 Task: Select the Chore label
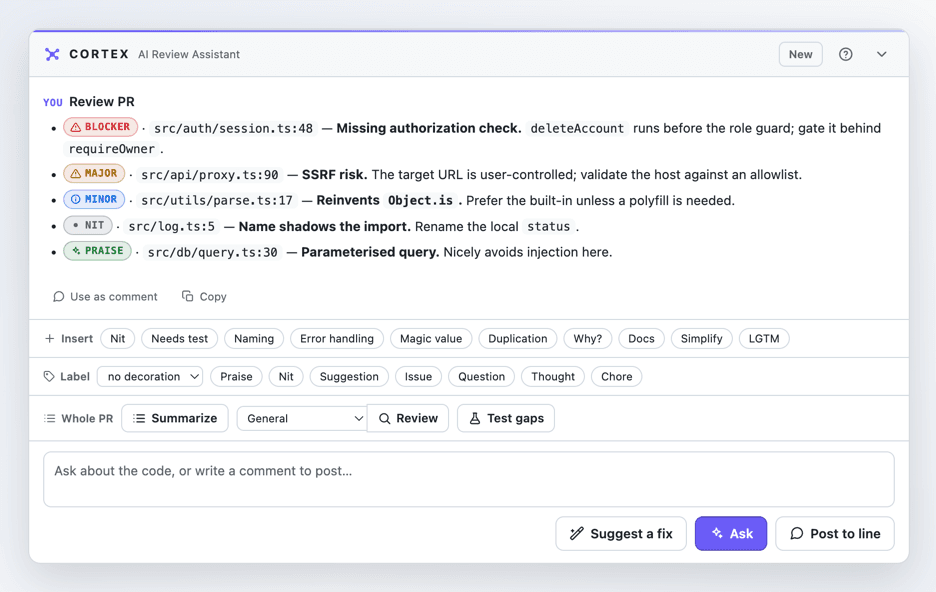617,377
